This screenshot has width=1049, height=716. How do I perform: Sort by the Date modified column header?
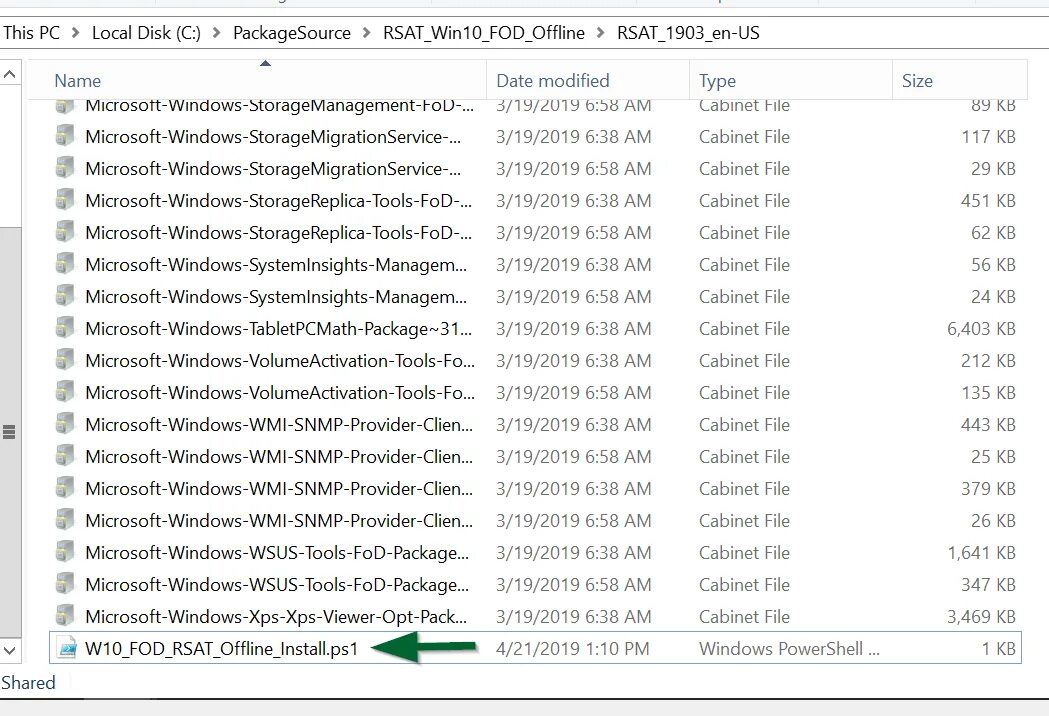pos(587,80)
